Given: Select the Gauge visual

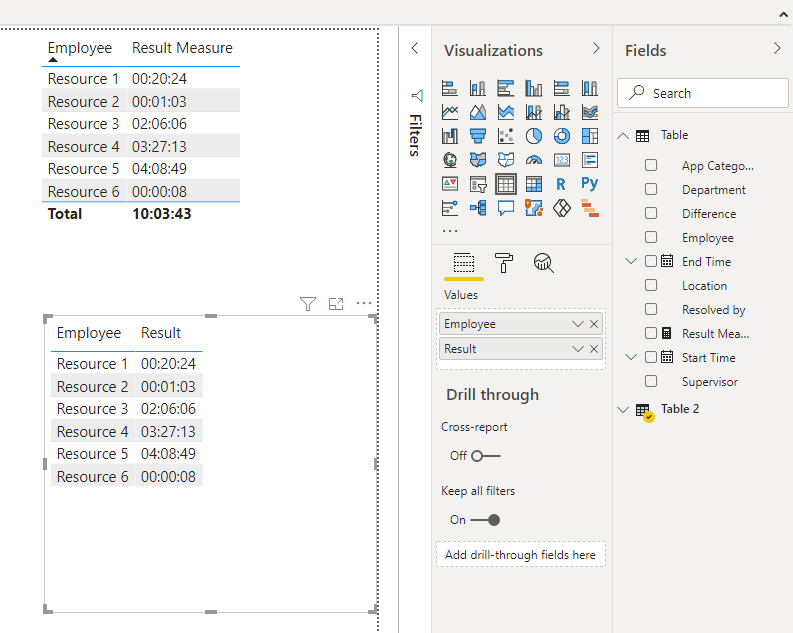Looking at the screenshot, I should [534, 160].
